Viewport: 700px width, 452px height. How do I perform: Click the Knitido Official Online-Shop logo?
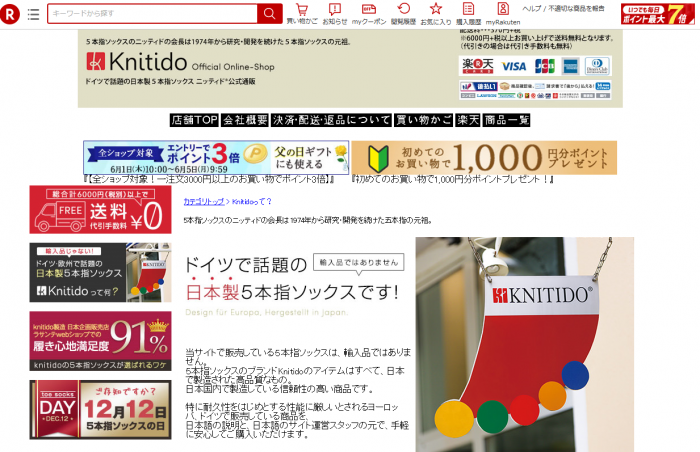(180, 62)
